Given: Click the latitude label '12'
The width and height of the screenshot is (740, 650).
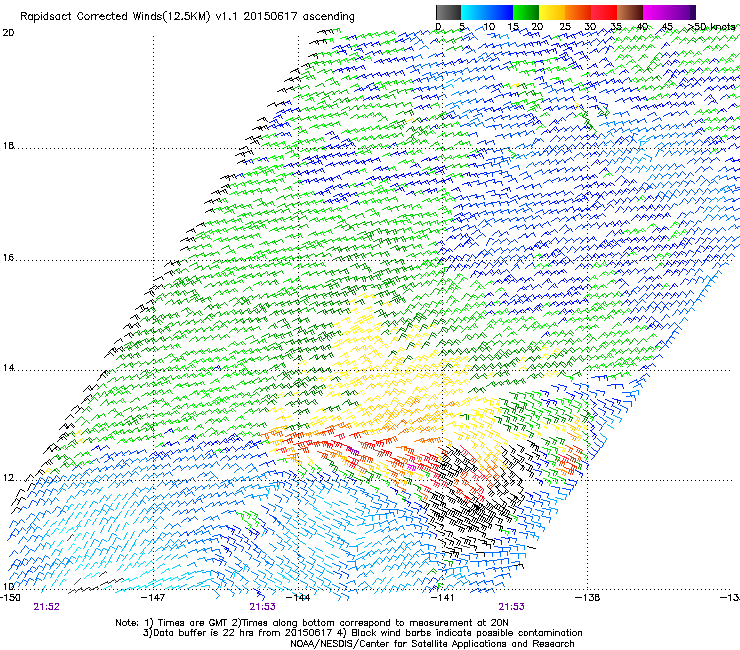Looking at the screenshot, I should point(8,478).
